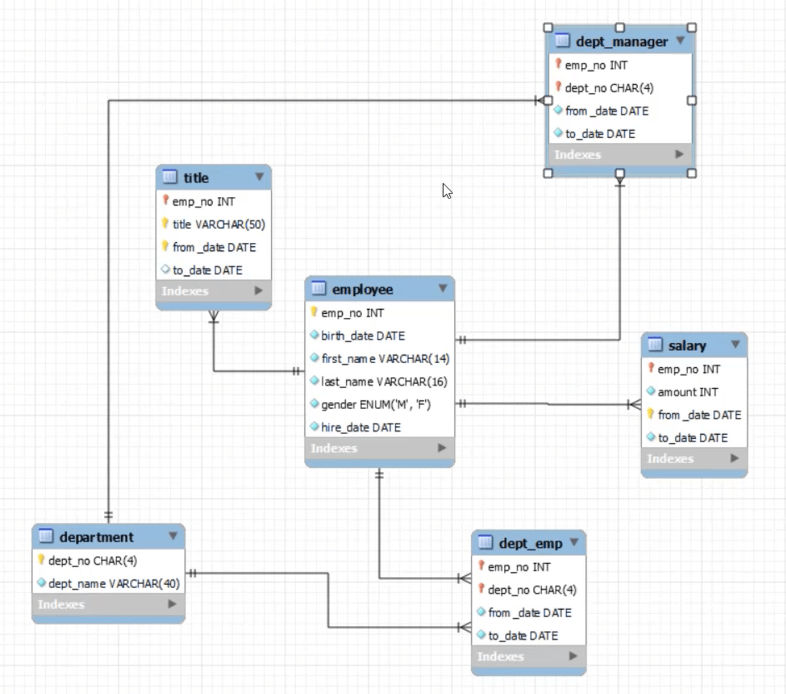Click the dept_emp table icon
This screenshot has height=694, width=786.
click(485, 542)
